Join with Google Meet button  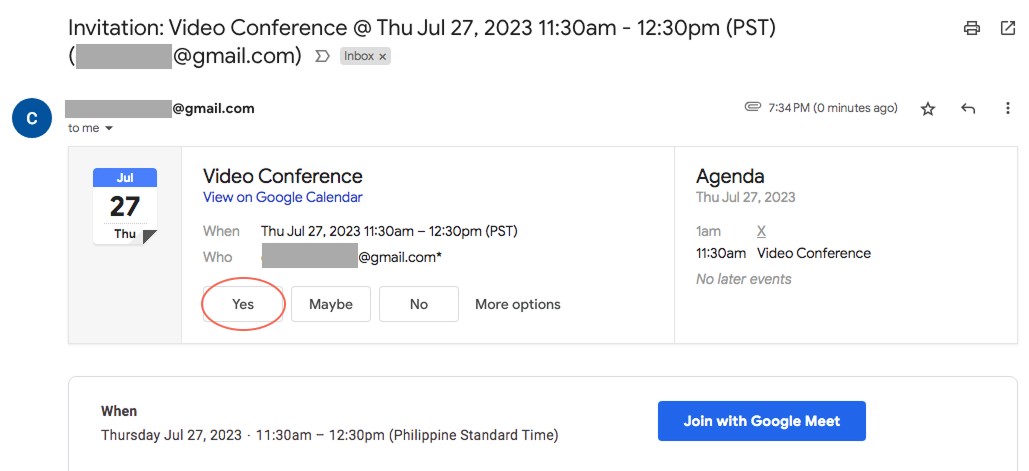pos(762,421)
